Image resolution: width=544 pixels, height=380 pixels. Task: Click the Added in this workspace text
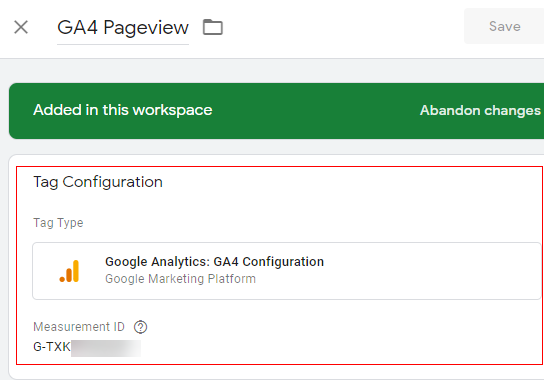(122, 110)
